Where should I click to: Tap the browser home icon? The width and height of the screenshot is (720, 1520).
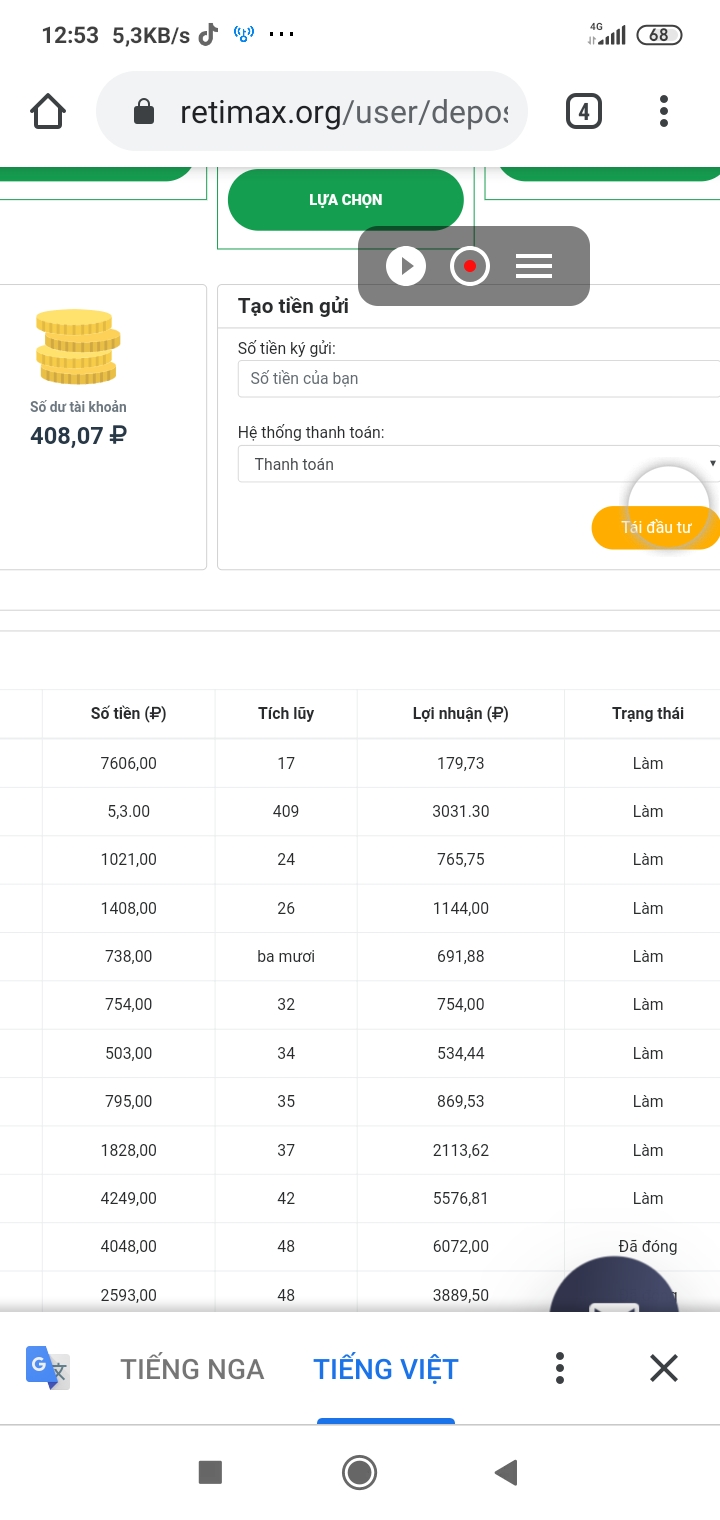click(48, 111)
